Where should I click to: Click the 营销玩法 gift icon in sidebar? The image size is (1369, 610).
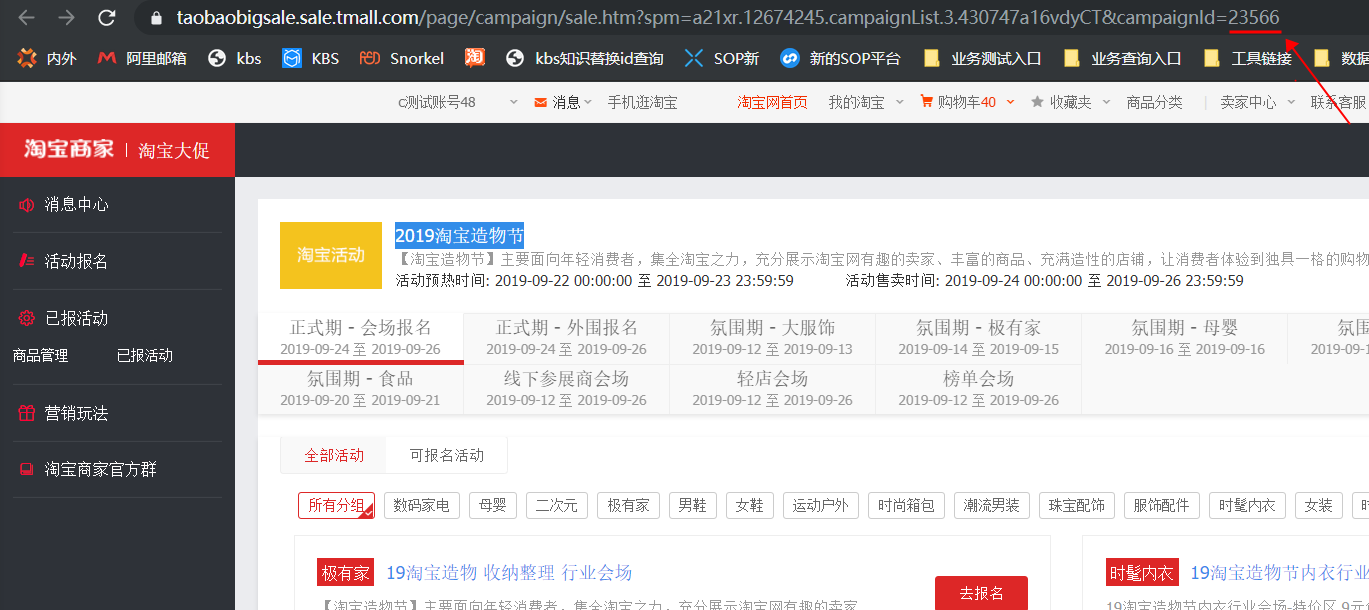pyautogui.click(x=27, y=413)
